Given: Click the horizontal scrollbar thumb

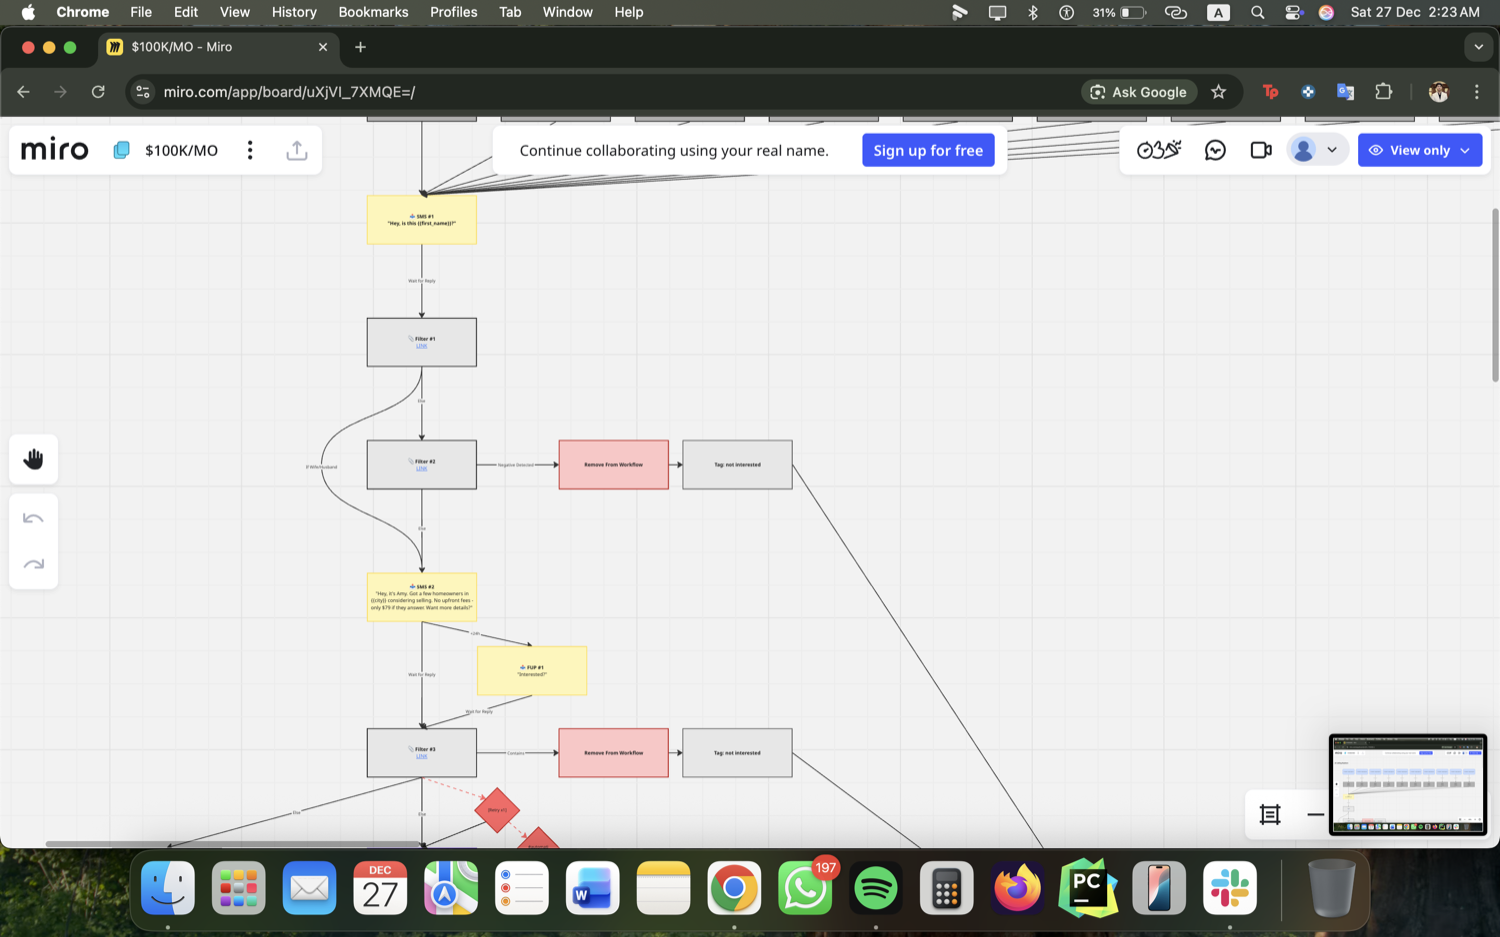Looking at the screenshot, I should [232, 844].
